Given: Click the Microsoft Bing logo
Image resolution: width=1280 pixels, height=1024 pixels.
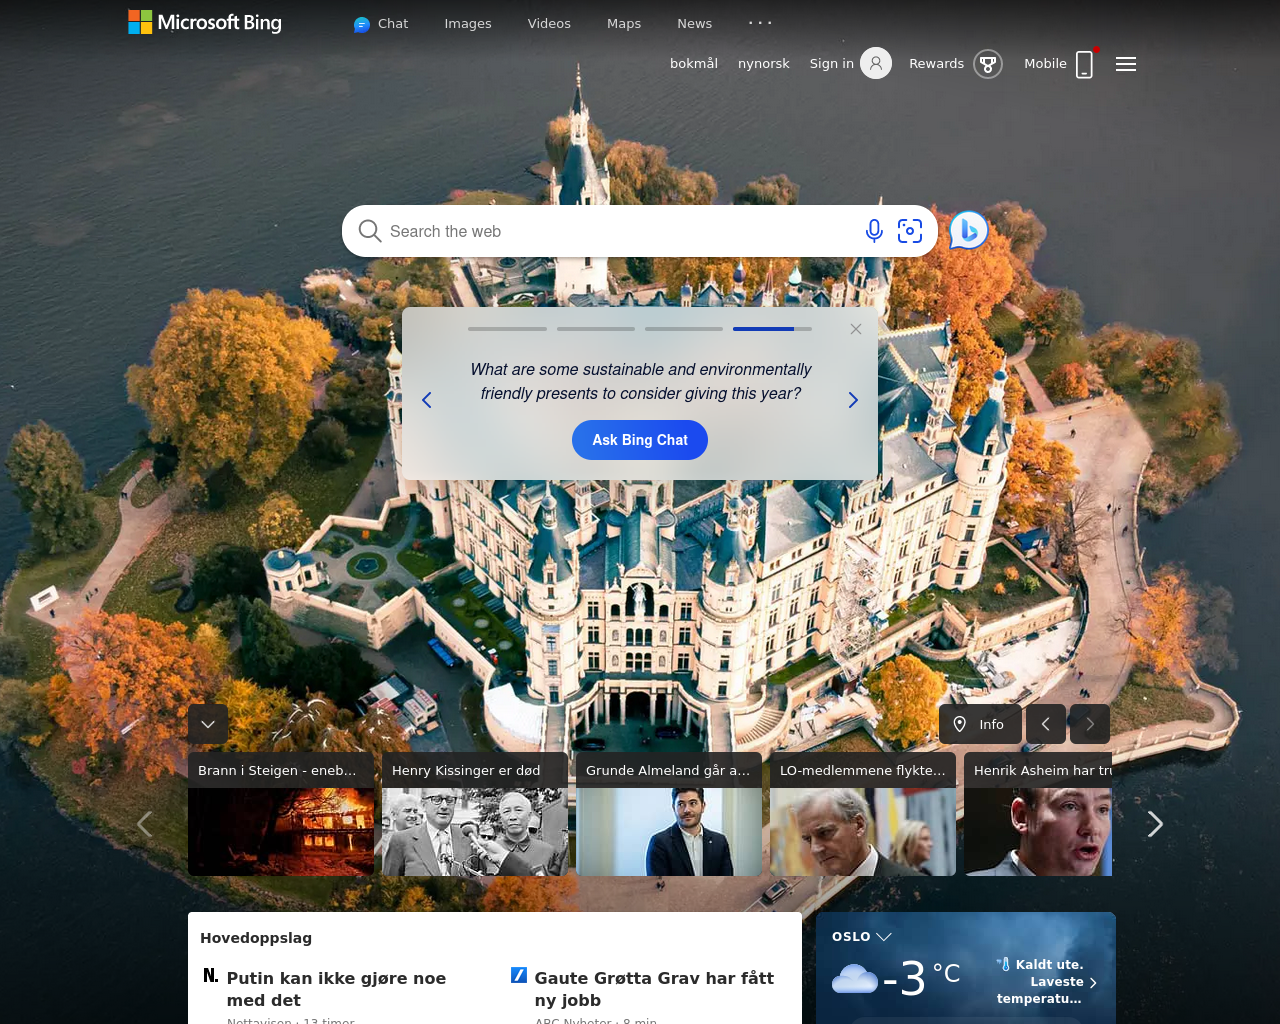Looking at the screenshot, I should pos(205,22).
